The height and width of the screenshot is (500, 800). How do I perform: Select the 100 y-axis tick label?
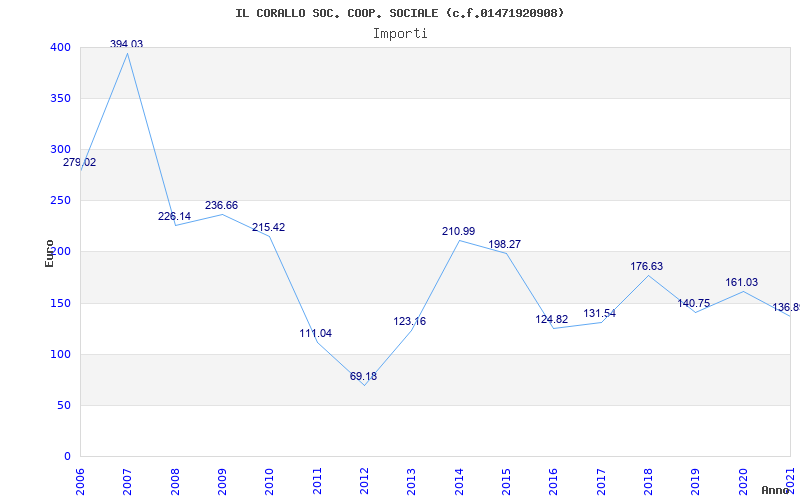pos(60,355)
